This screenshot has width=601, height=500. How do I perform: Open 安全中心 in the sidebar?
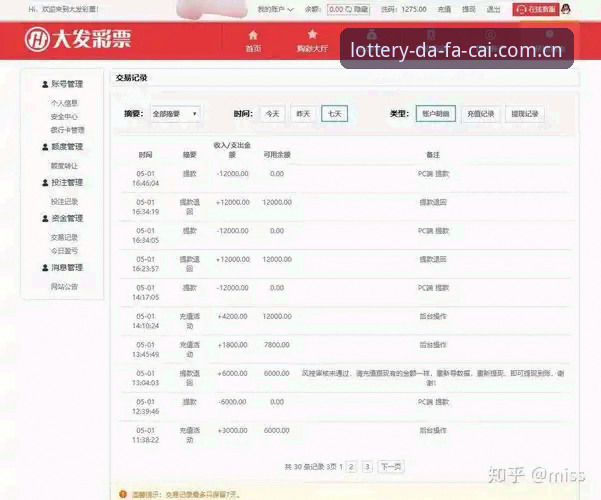(64, 117)
